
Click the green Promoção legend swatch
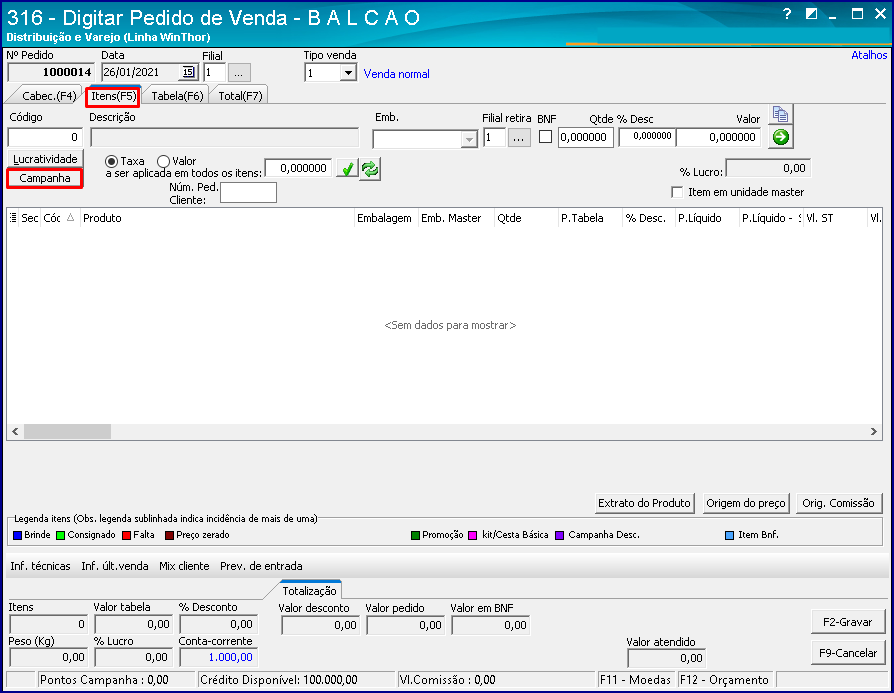[416, 536]
